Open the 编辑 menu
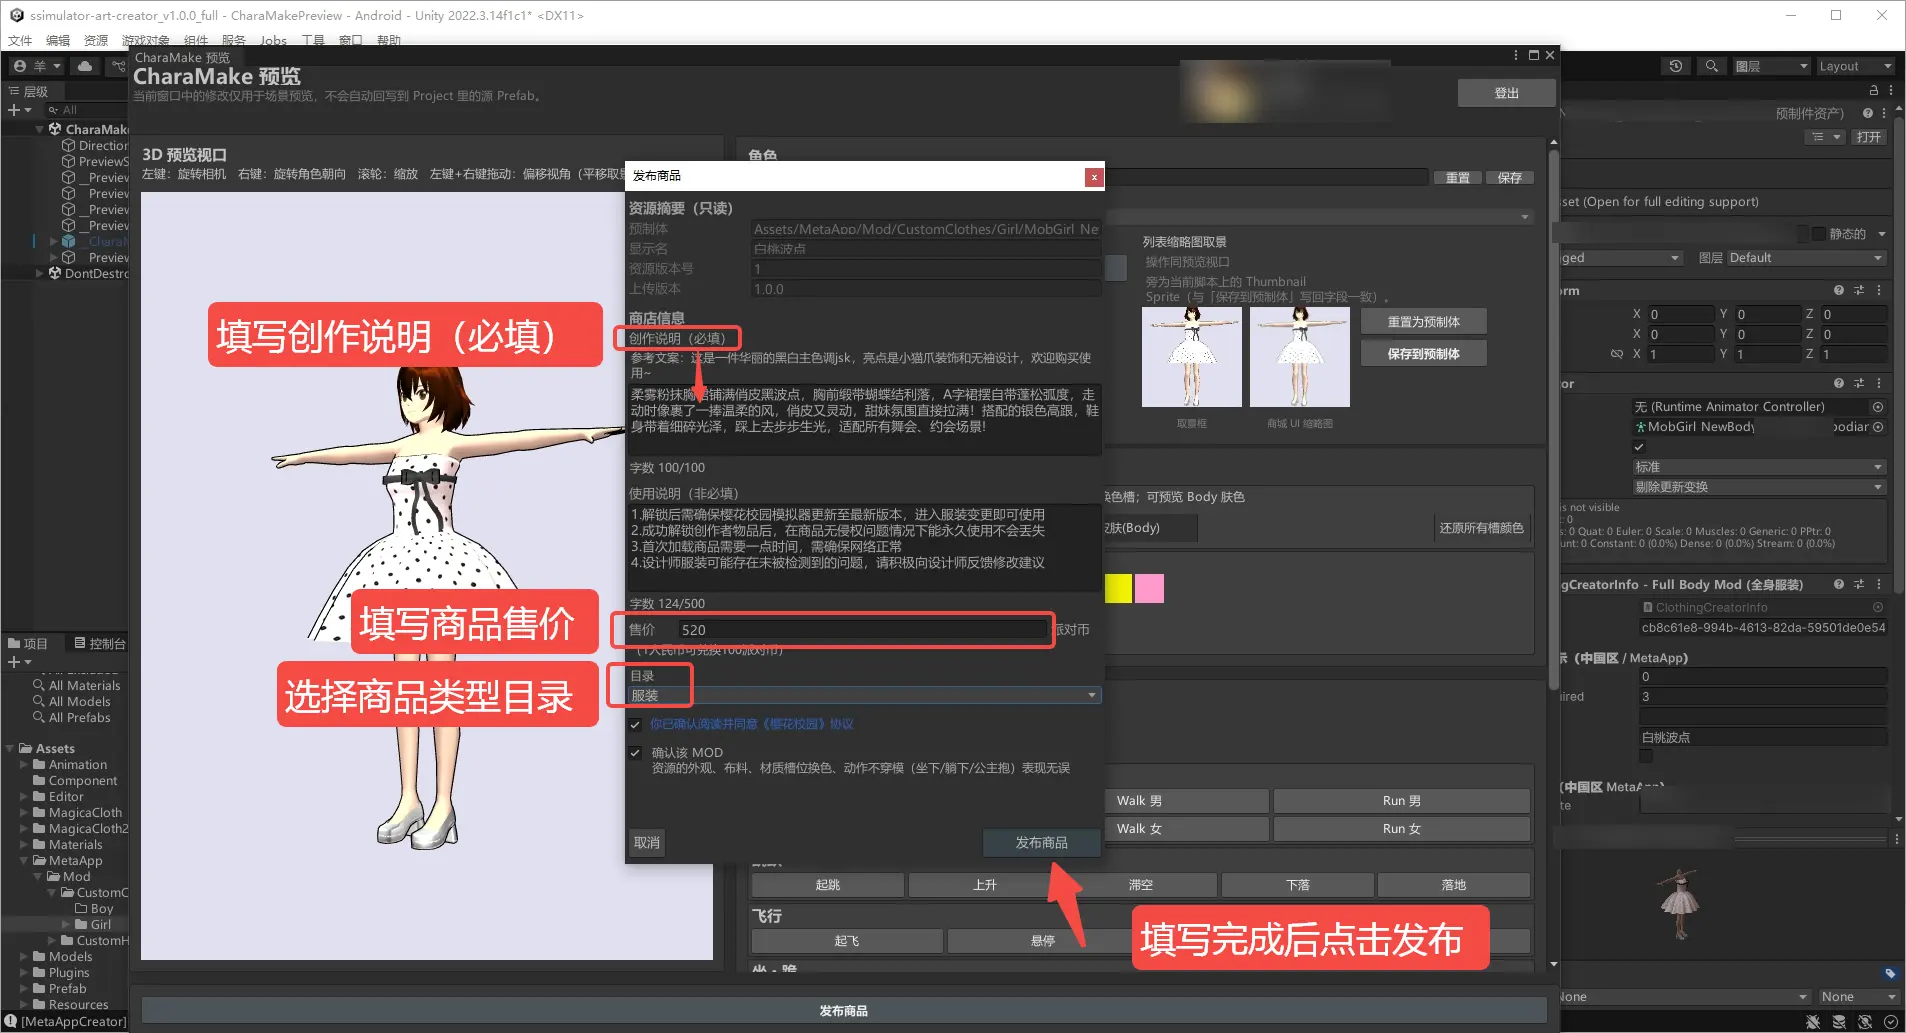The image size is (1906, 1033). (x=58, y=41)
